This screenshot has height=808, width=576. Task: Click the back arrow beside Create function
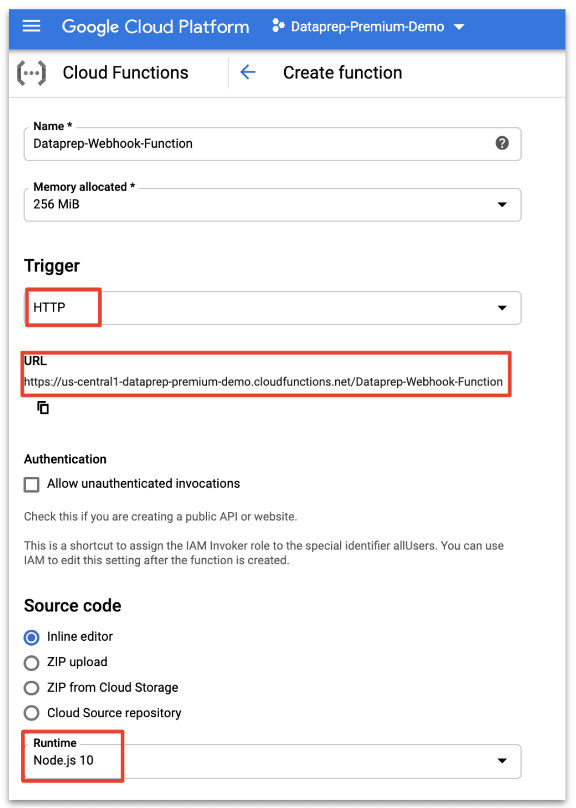point(247,72)
